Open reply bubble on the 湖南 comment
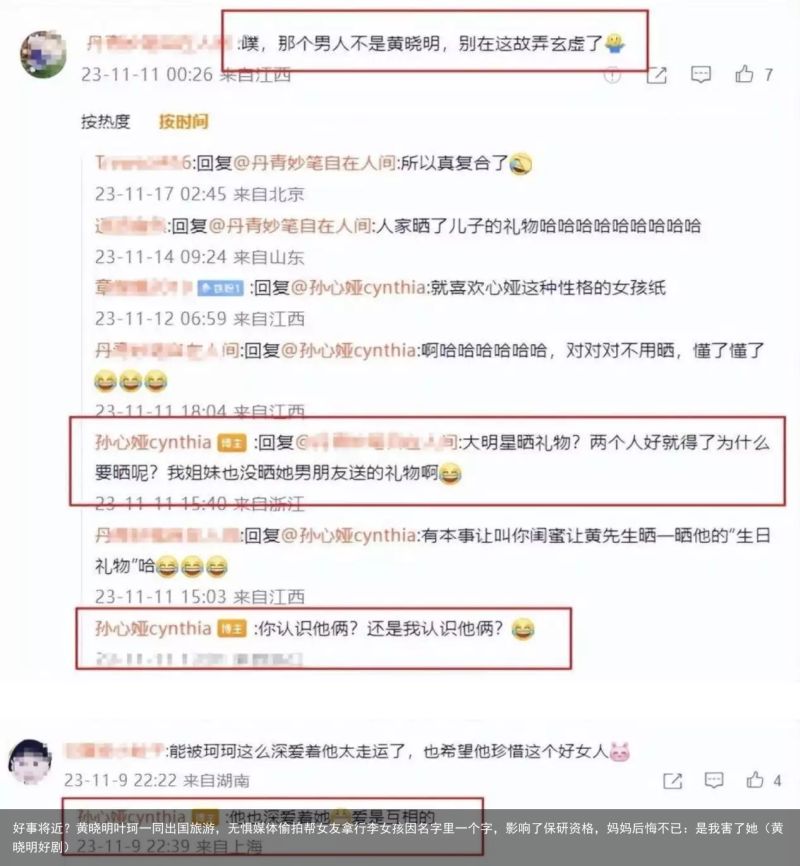 click(714, 780)
